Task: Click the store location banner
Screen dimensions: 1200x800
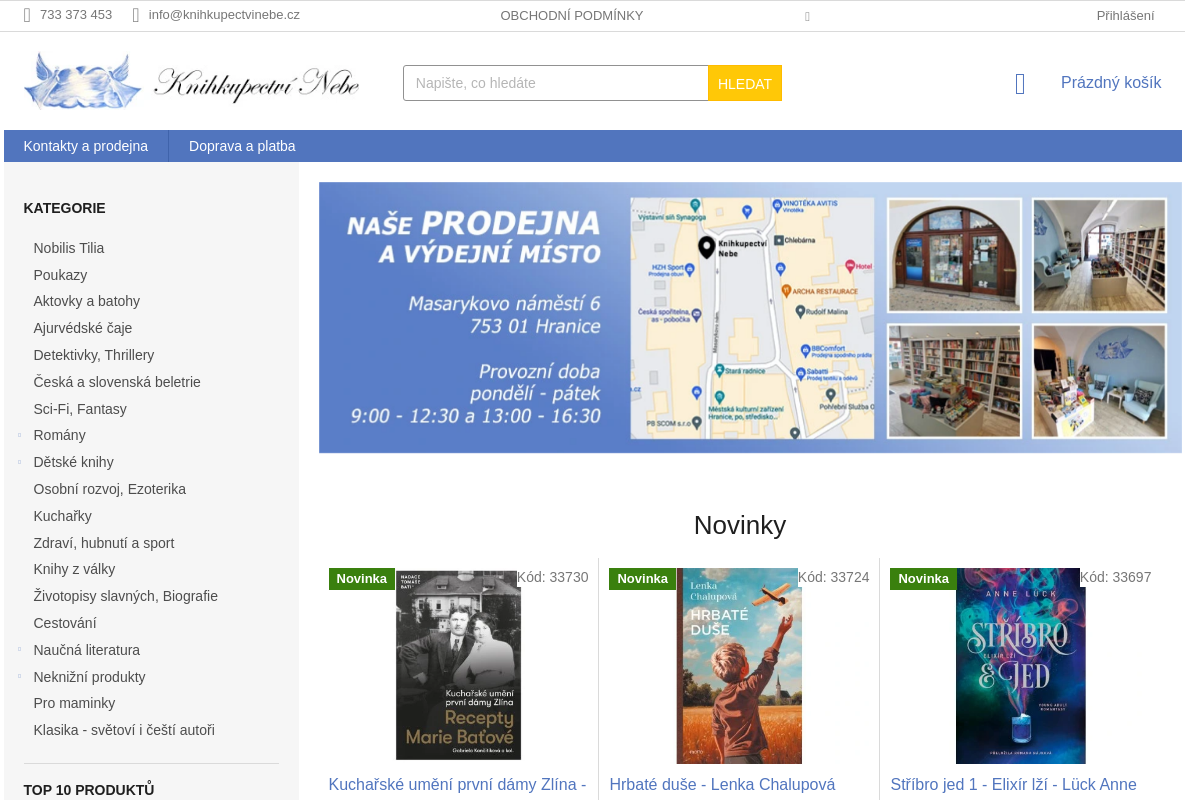Action: point(750,317)
